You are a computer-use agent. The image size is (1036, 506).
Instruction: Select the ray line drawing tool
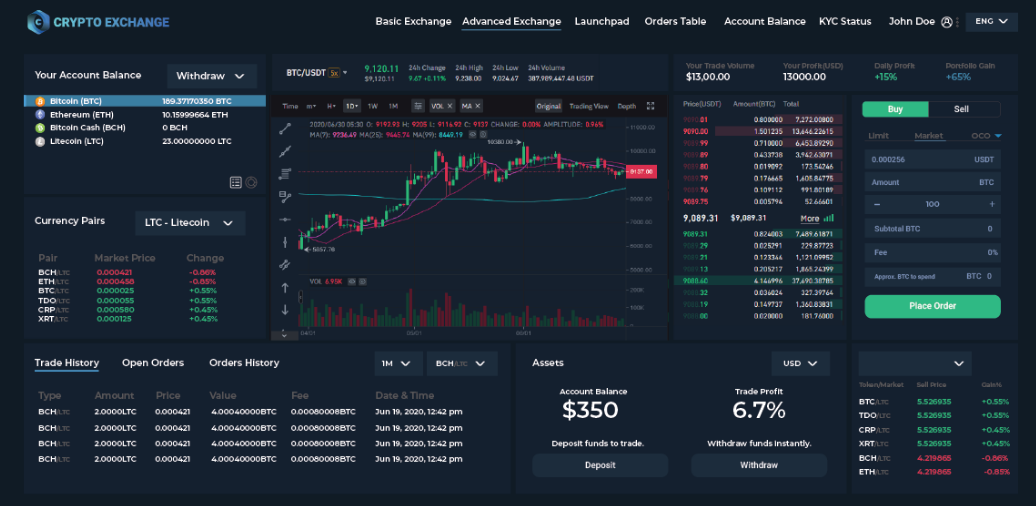(x=285, y=152)
